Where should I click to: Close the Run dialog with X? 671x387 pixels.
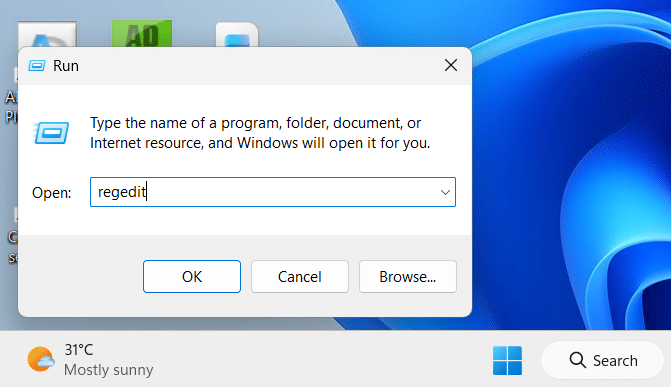click(x=451, y=65)
